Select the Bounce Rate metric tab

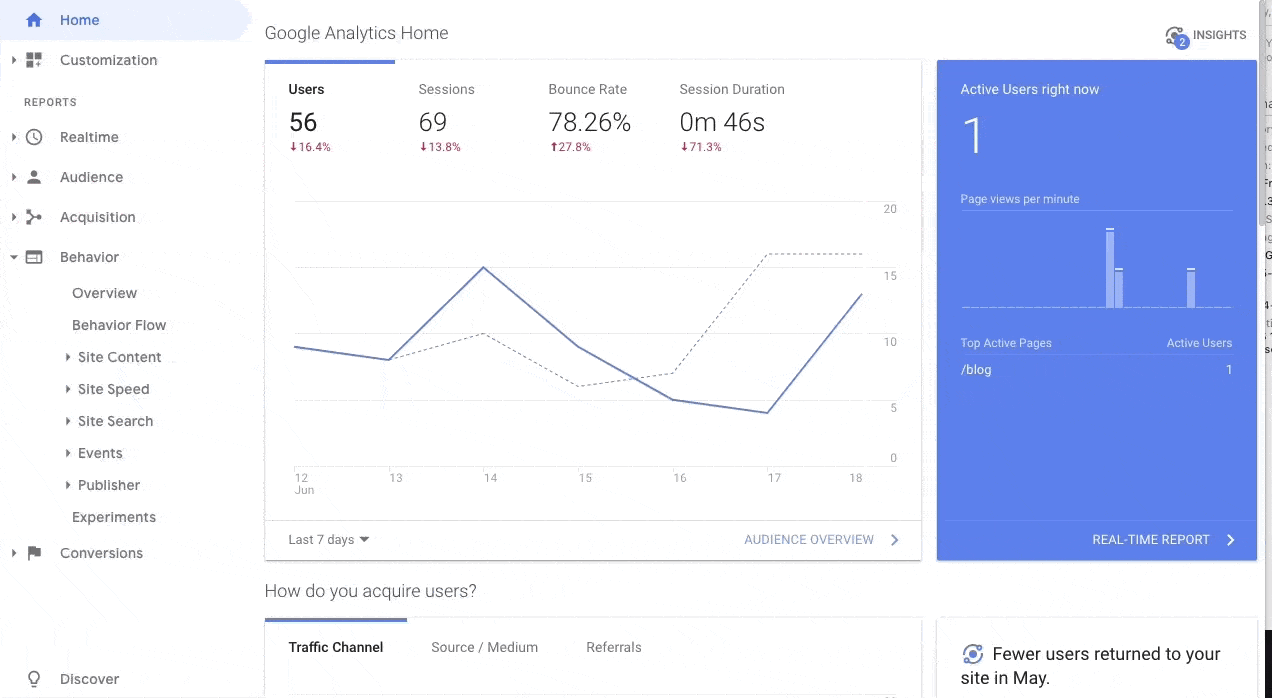coord(590,117)
